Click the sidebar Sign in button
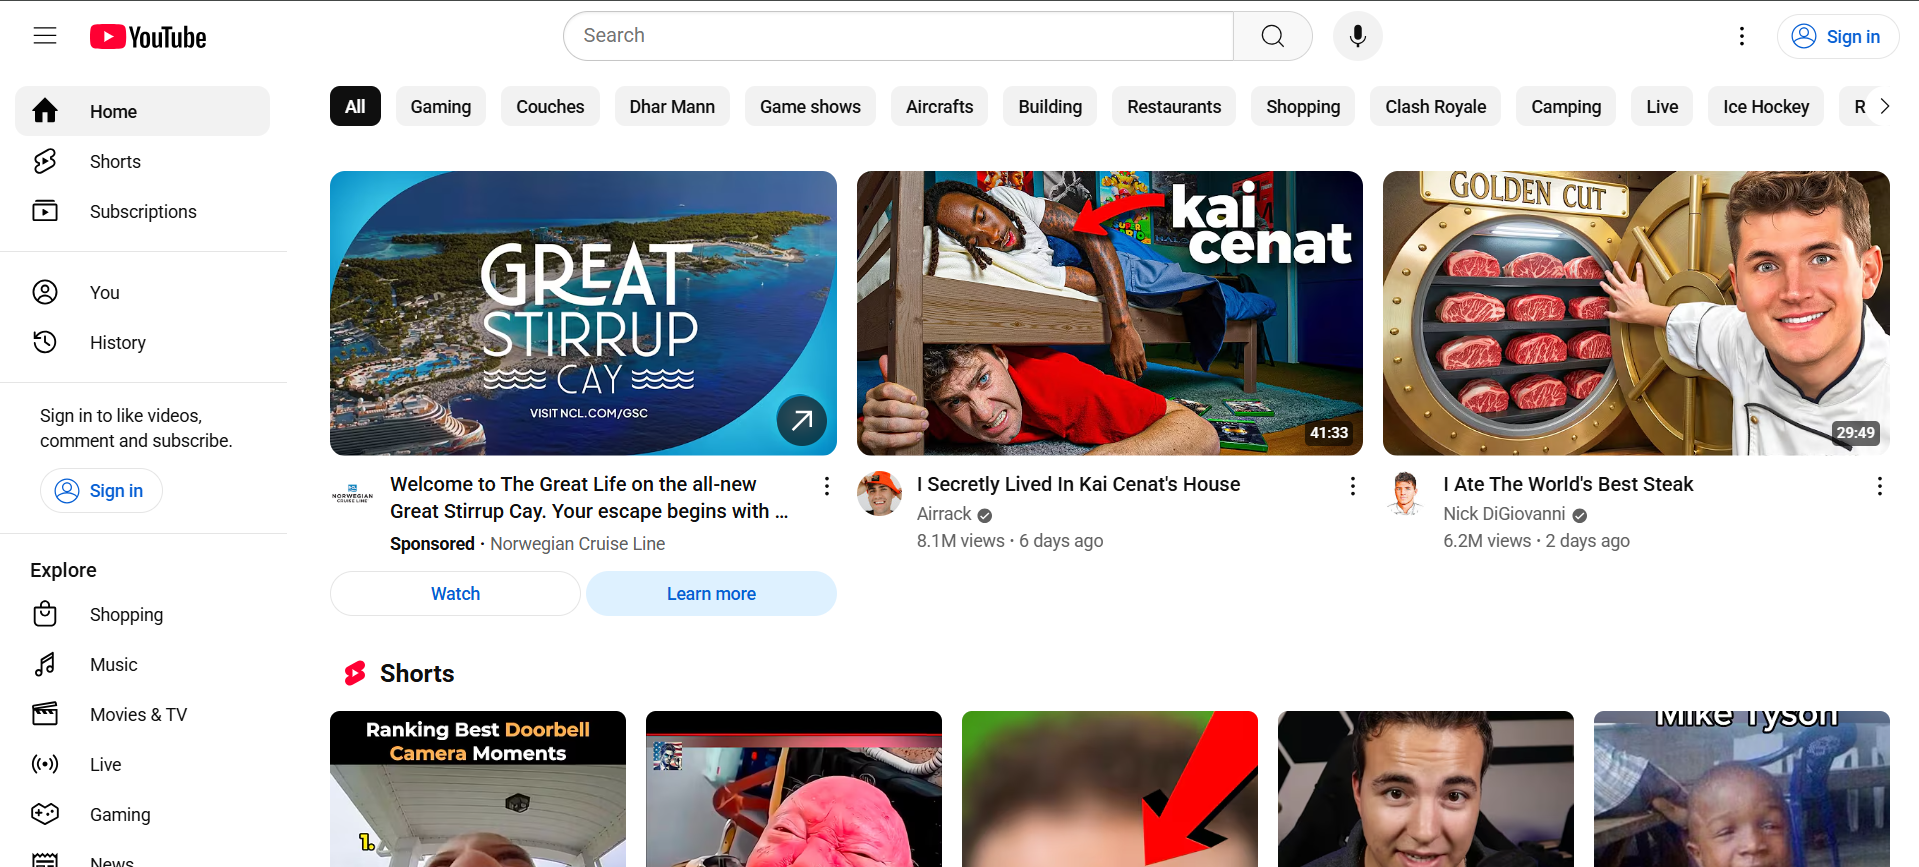The width and height of the screenshot is (1919, 867). click(x=101, y=491)
